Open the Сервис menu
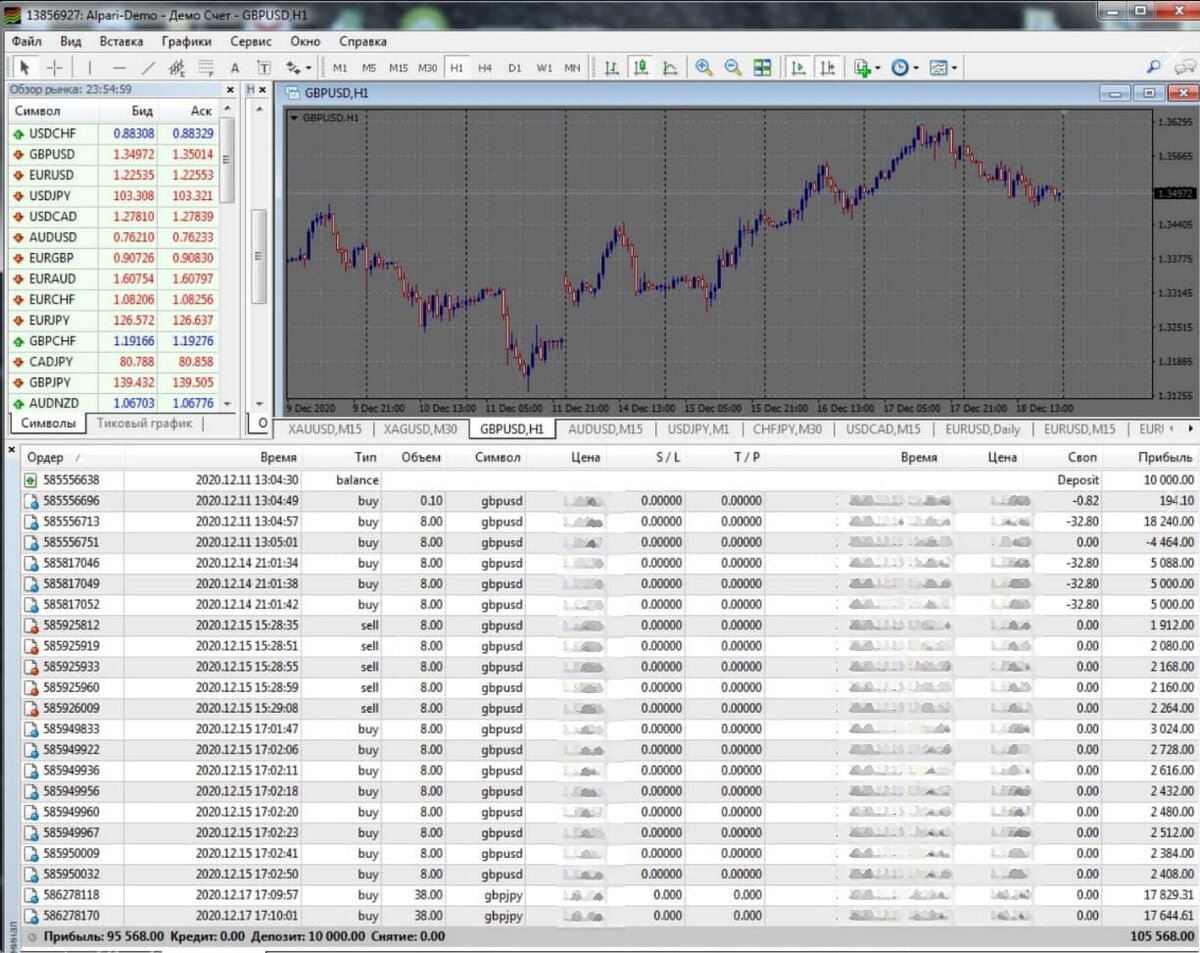 point(250,42)
